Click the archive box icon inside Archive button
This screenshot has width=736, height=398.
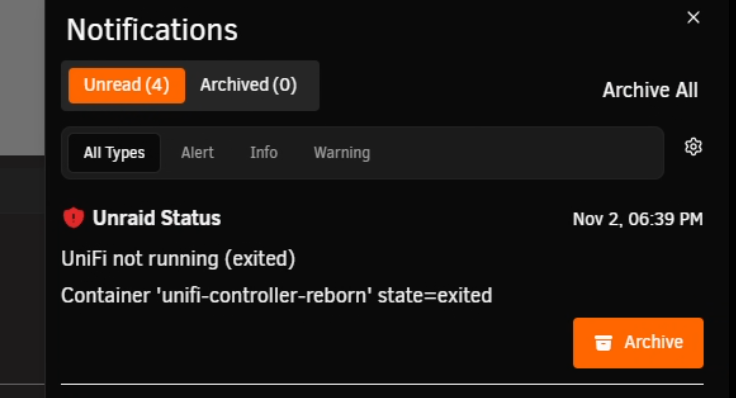(x=603, y=343)
